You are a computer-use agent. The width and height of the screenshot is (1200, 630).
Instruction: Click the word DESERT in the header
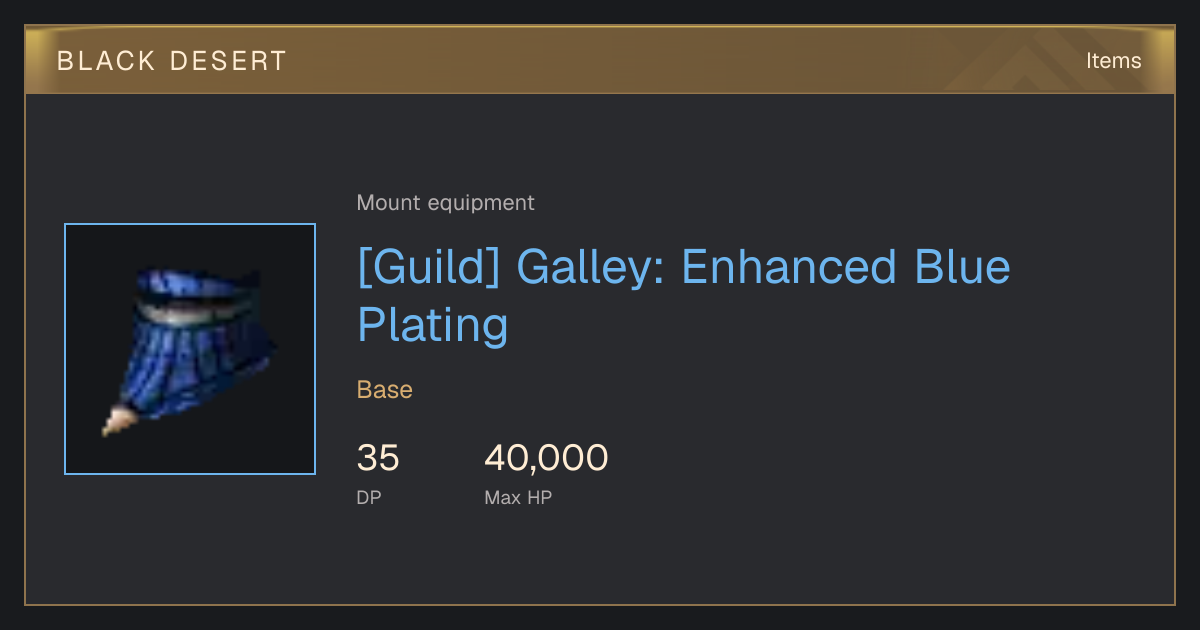coord(228,61)
